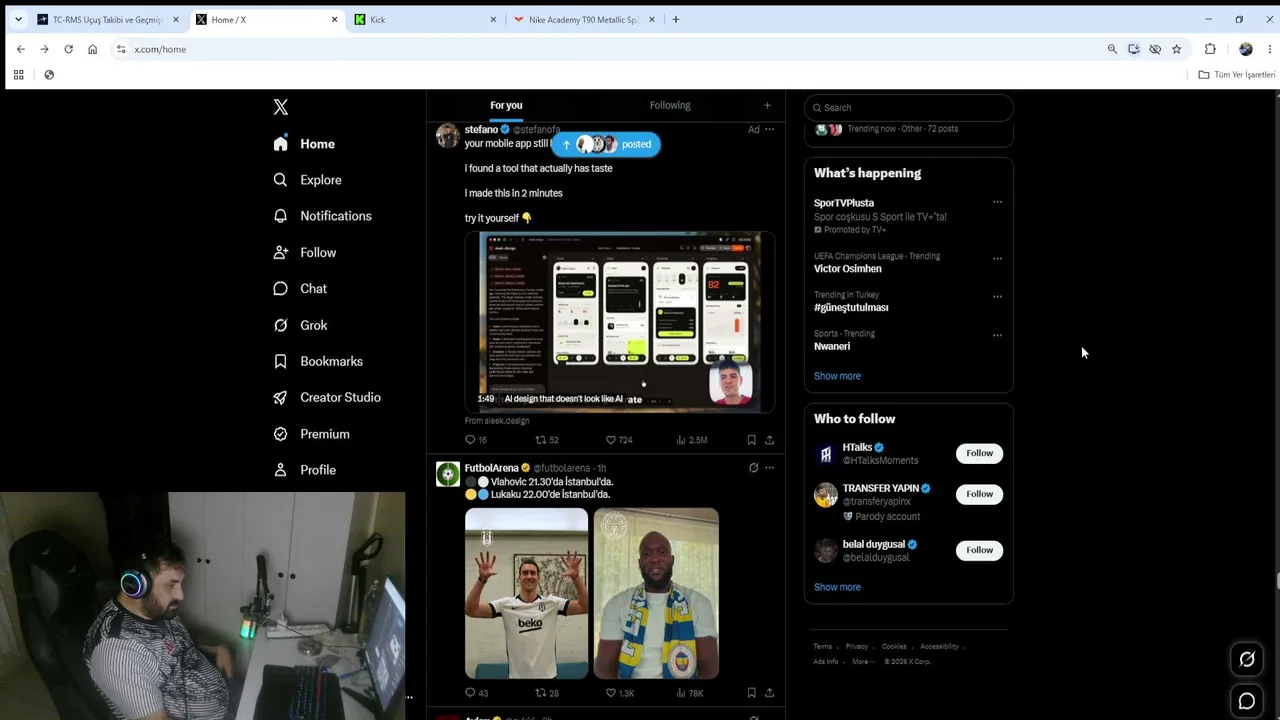Open Bookmarks in the sidebar
1280x720 pixels.
pos(318,361)
